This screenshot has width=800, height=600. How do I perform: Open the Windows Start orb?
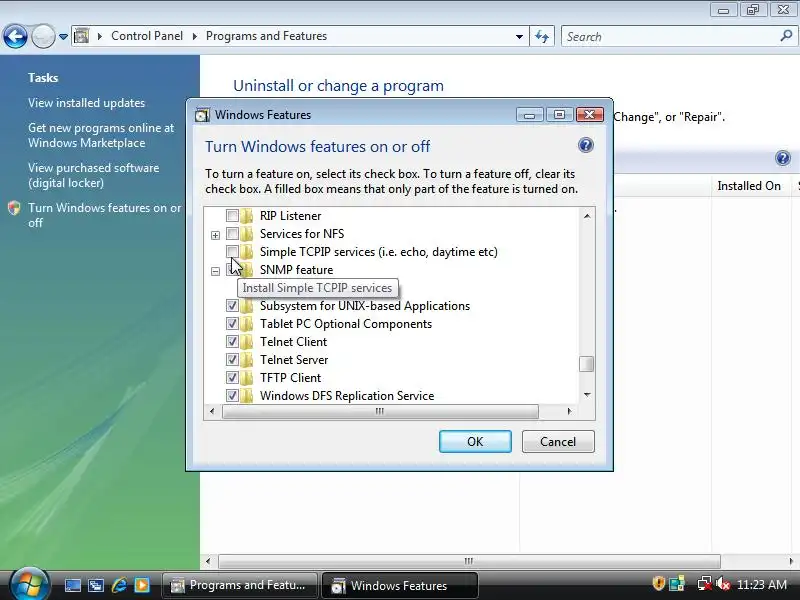(x=29, y=585)
